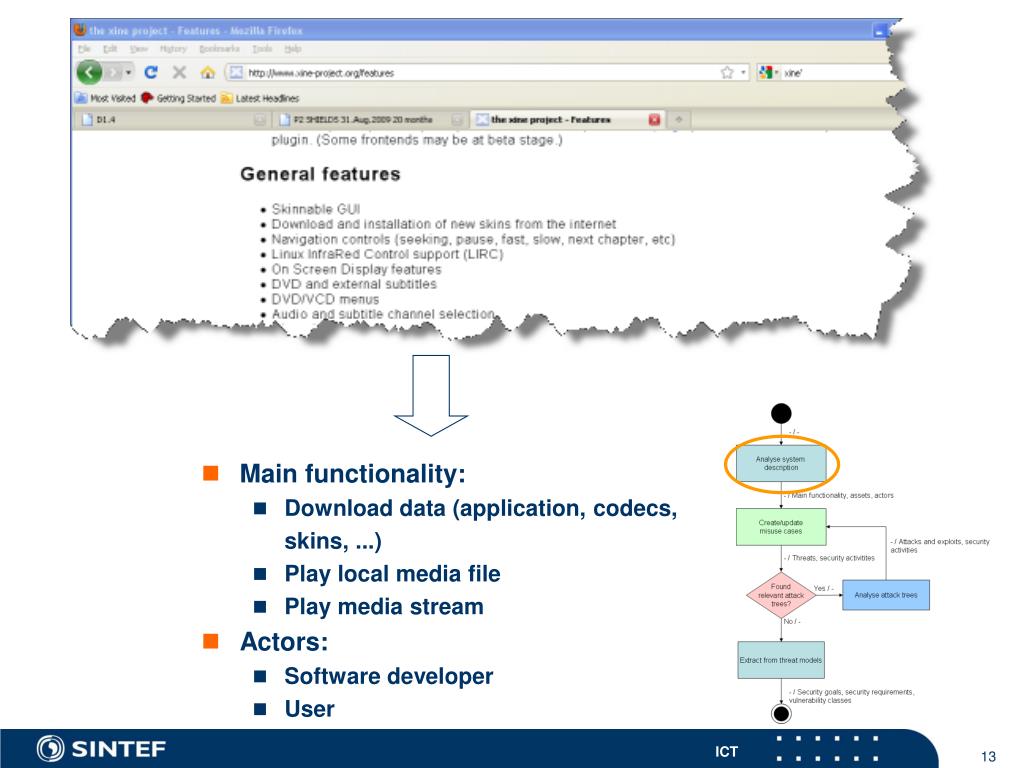This screenshot has width=1024, height=768.
Task: Open the Tools menu
Action: click(x=262, y=49)
